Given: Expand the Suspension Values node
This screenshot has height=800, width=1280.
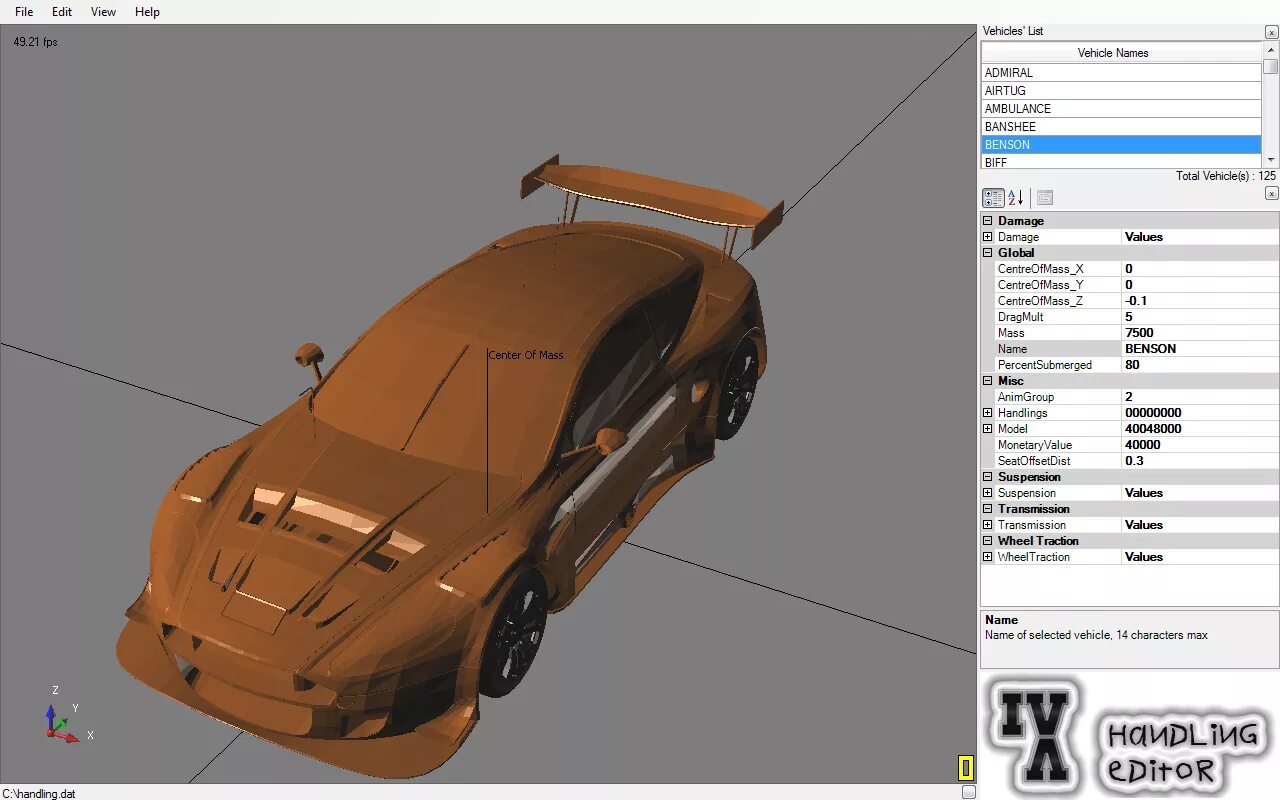Looking at the screenshot, I should 988,493.
